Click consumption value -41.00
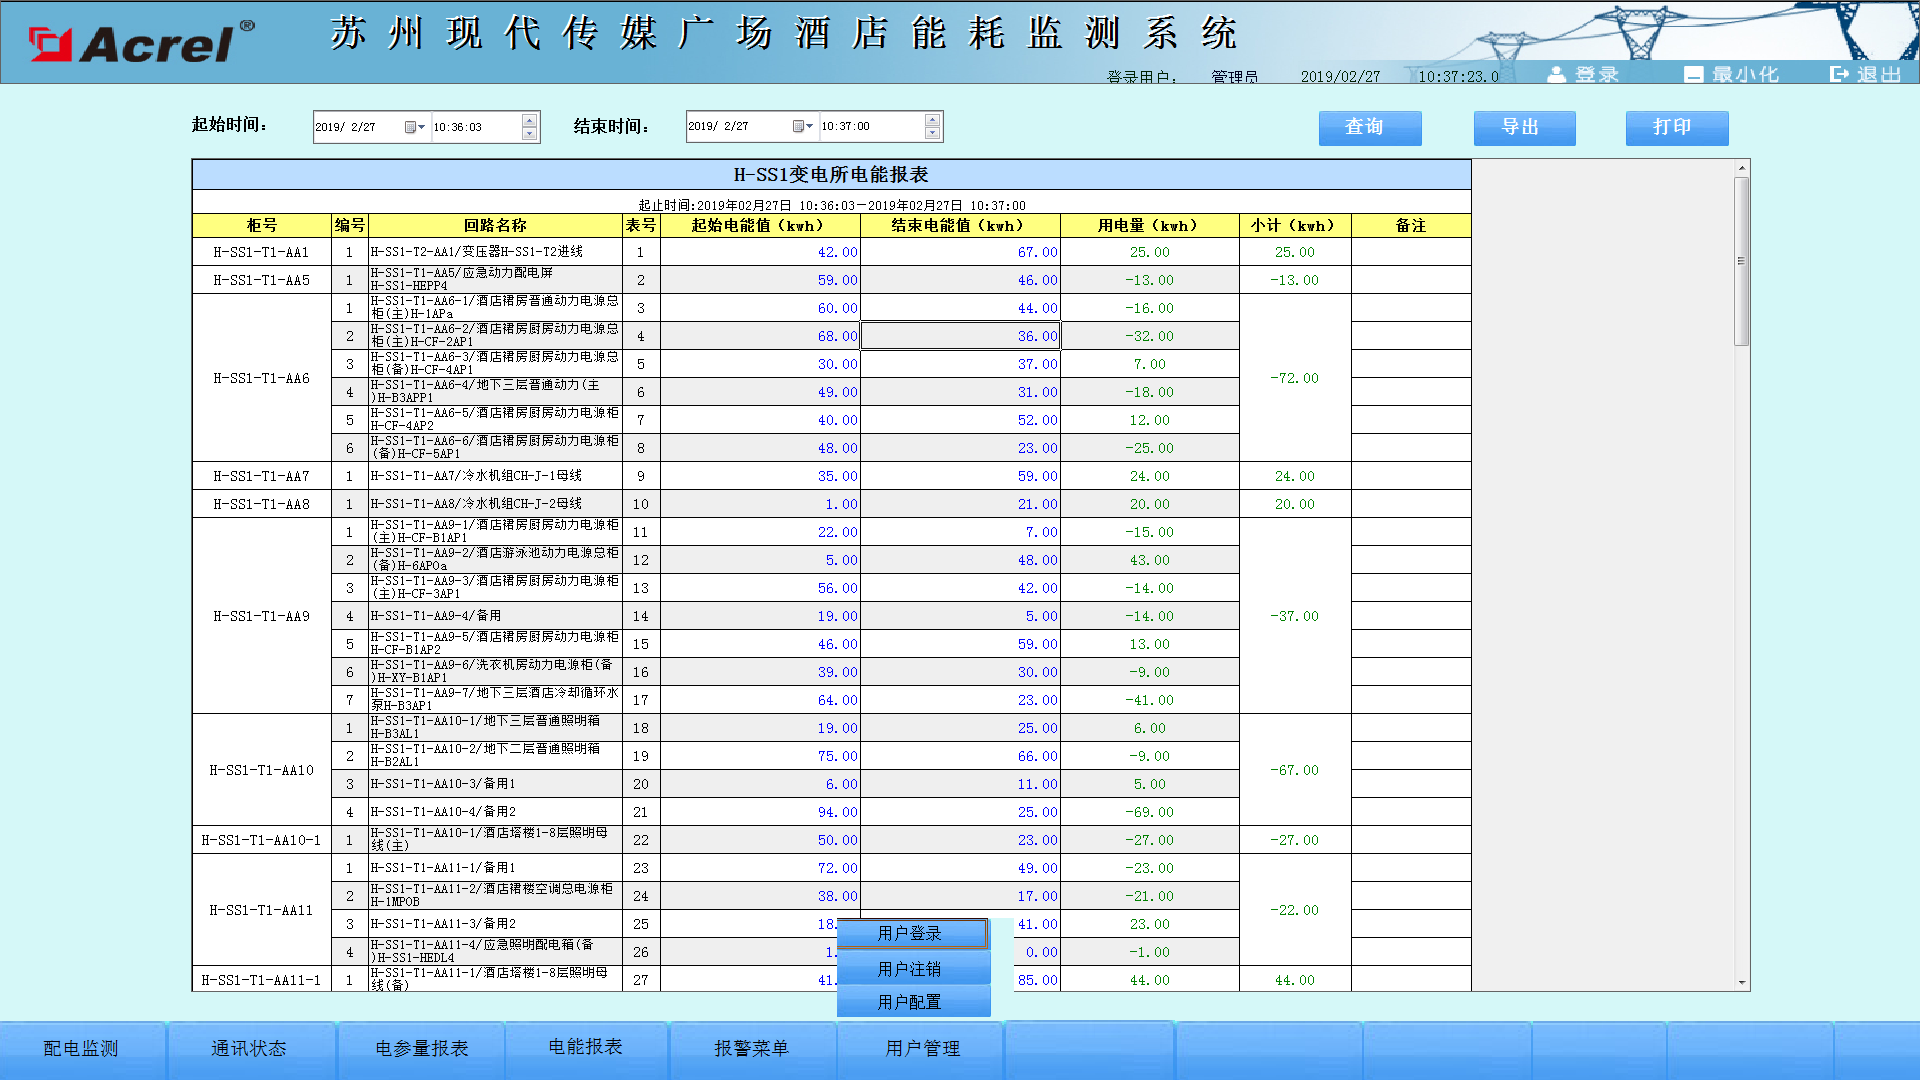The image size is (1920, 1080). (1150, 700)
